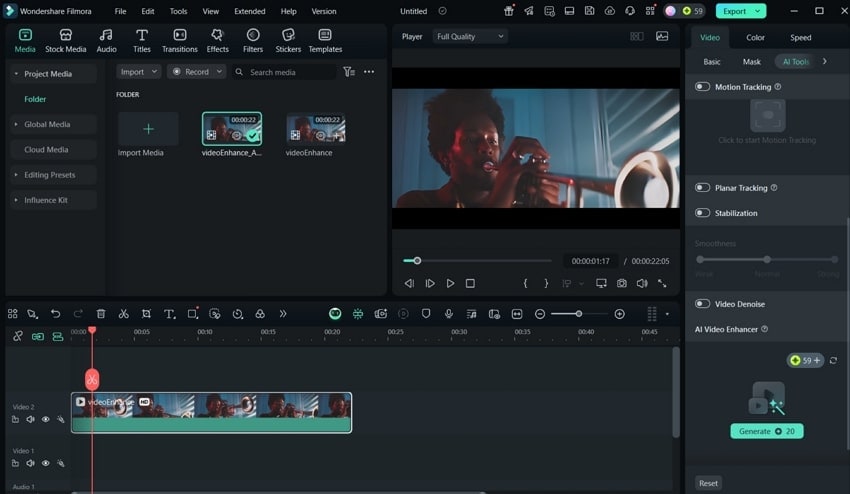The image size is (850, 494).
Task: Open the Transitions panel
Action: (179, 41)
